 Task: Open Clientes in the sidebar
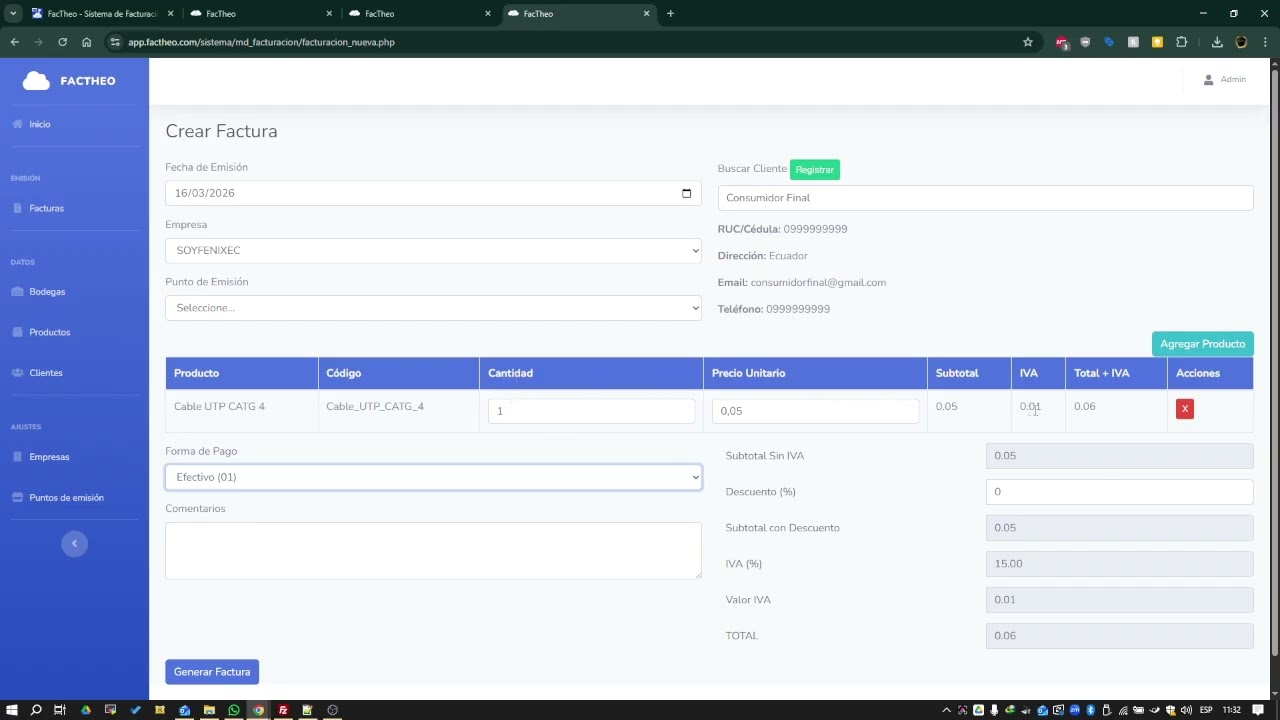pyautogui.click(x=37, y=373)
